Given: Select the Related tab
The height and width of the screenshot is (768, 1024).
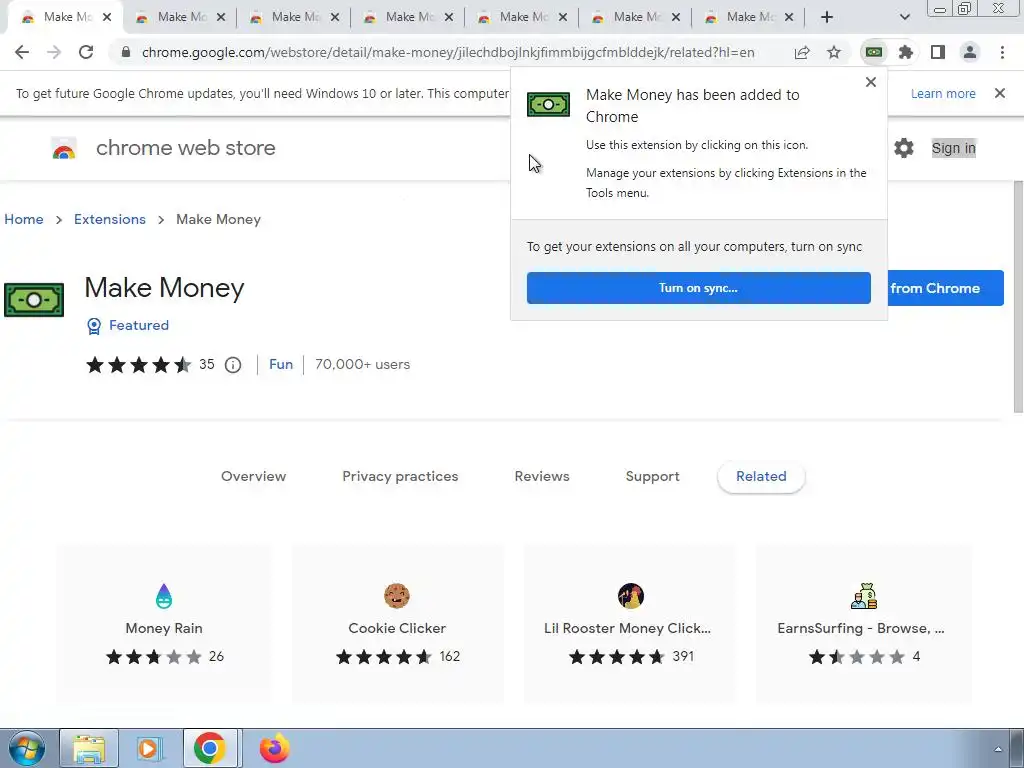Looking at the screenshot, I should tap(761, 477).
